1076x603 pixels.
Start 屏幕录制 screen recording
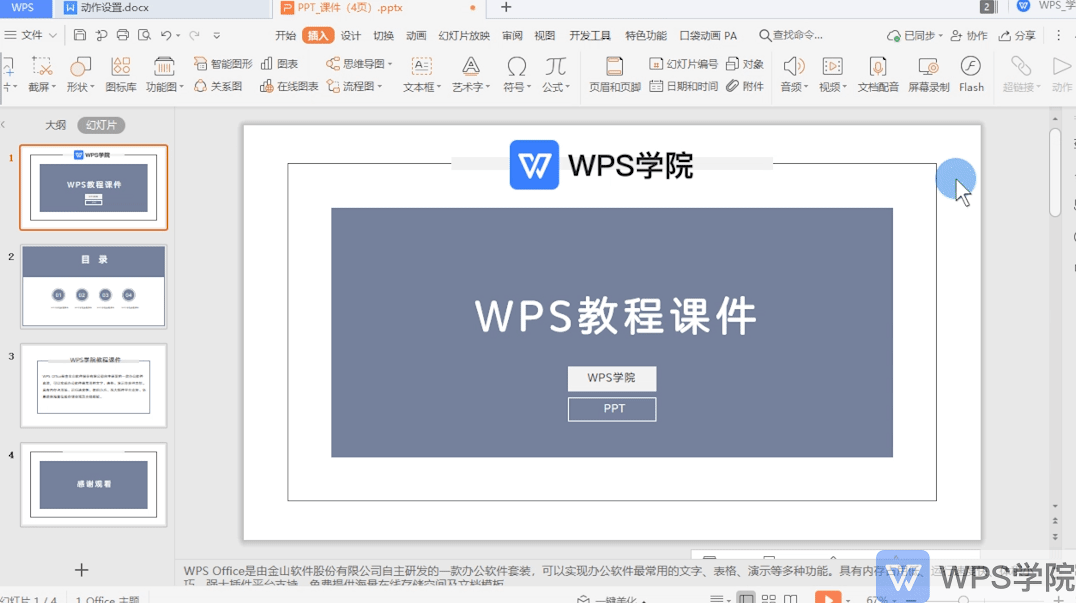(x=928, y=74)
